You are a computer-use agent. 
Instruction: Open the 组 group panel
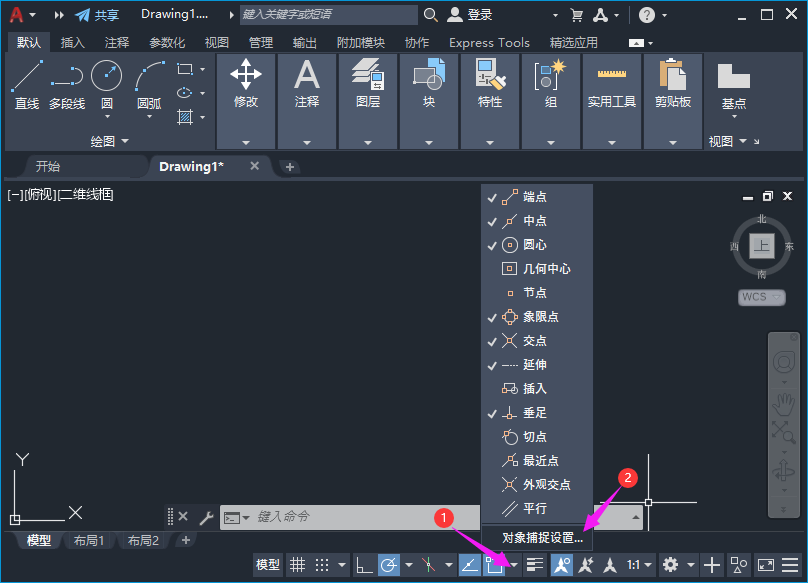pos(551,101)
